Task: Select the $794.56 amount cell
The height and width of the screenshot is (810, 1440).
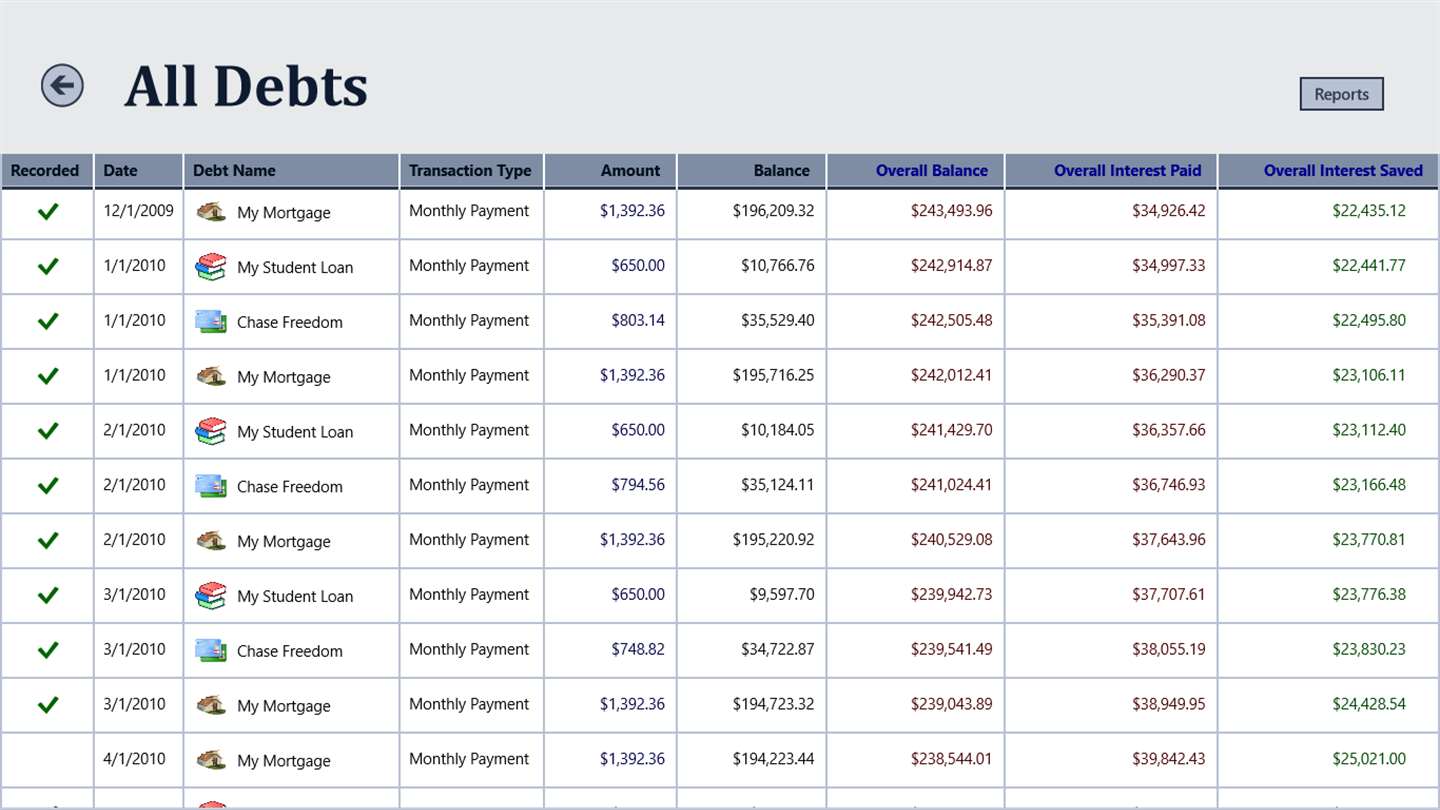Action: tap(637, 485)
